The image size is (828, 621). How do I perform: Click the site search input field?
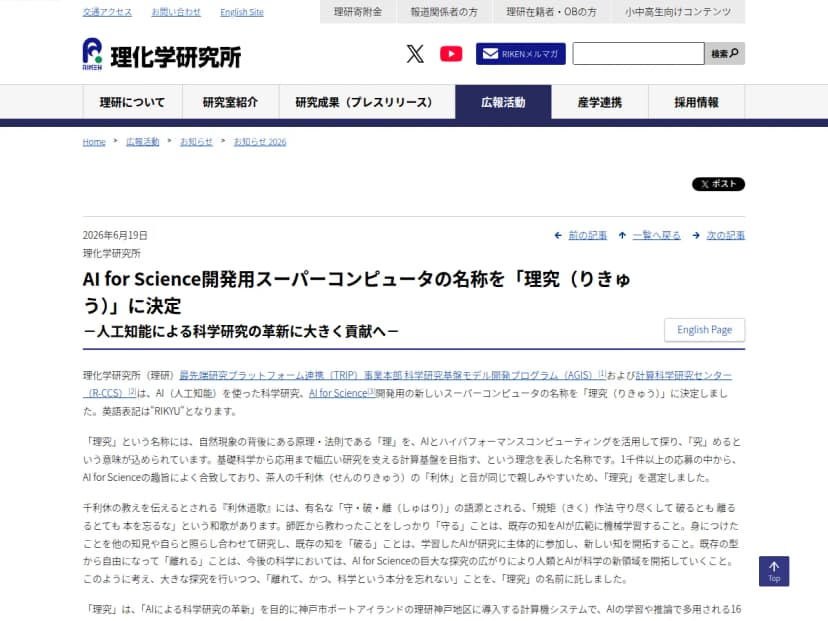pos(638,54)
